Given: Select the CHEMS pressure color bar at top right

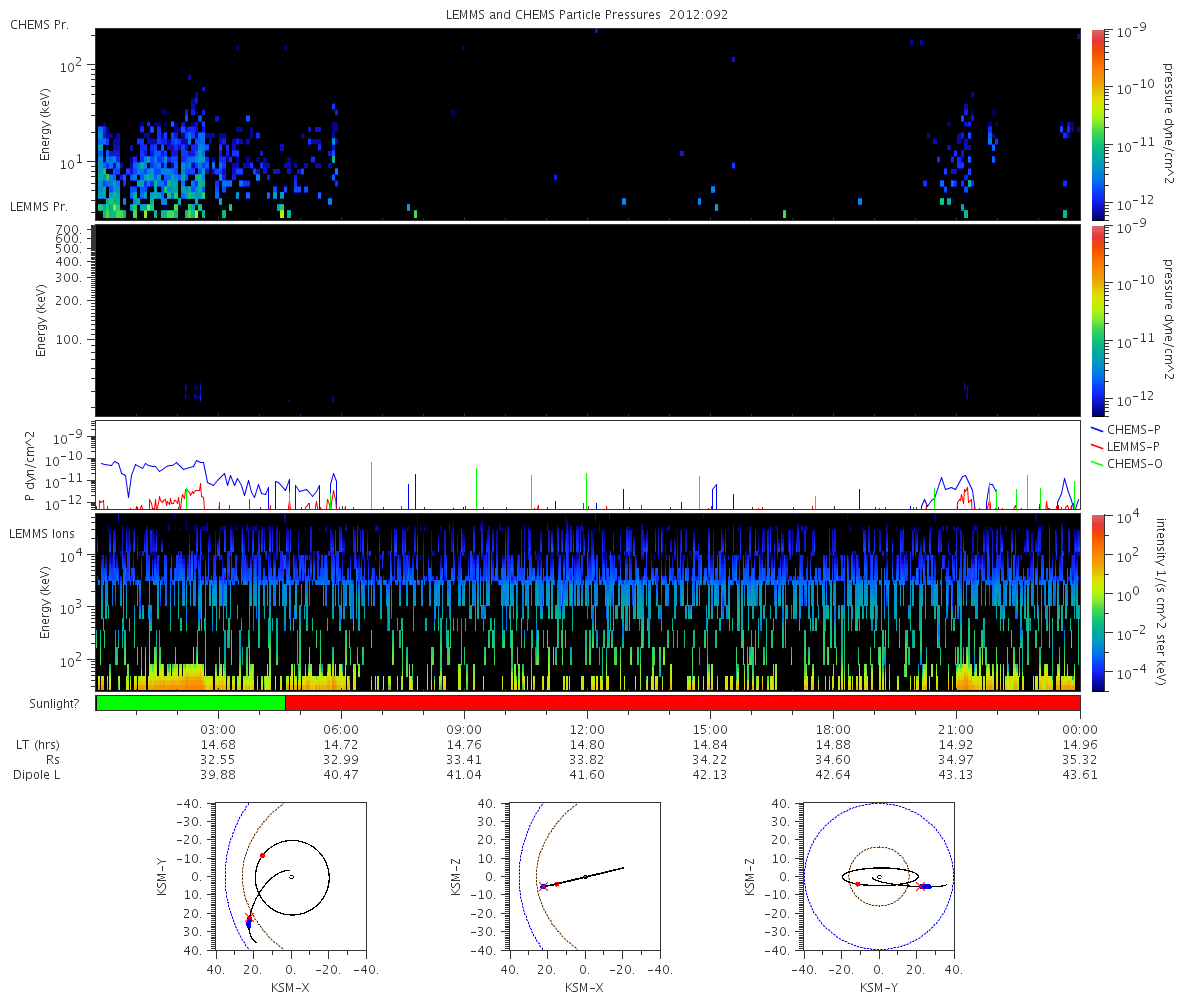Looking at the screenshot, I should coord(1097,123).
